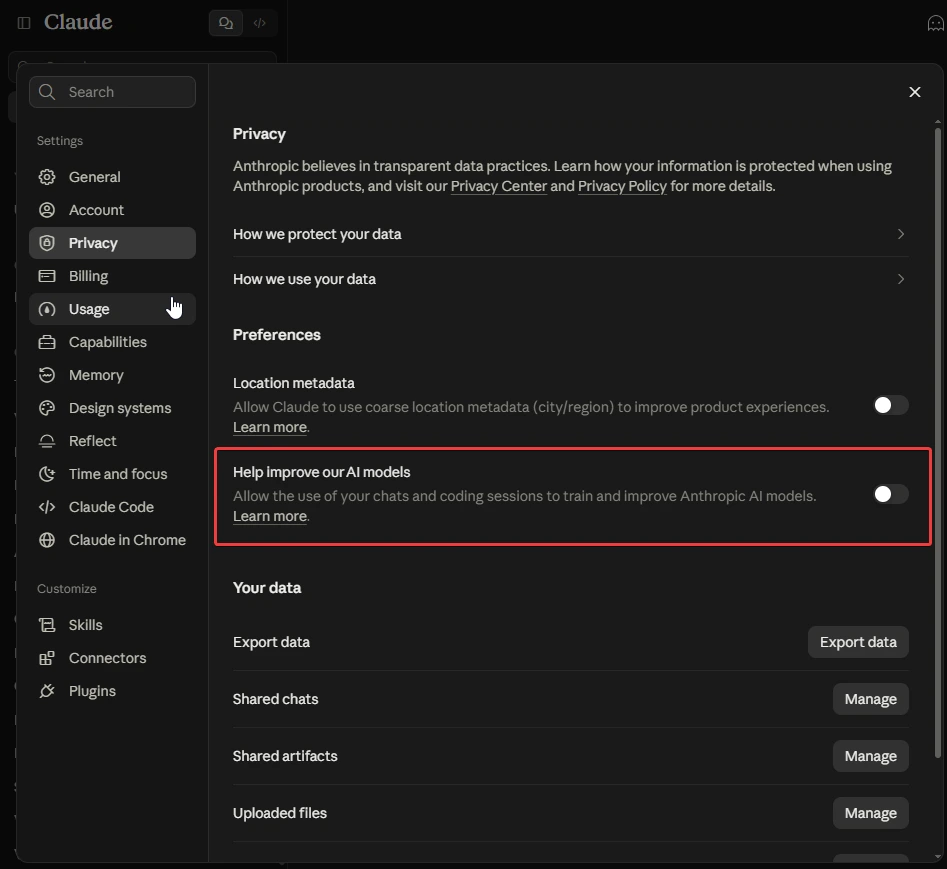
Task: Click the Export data button
Action: pos(858,642)
